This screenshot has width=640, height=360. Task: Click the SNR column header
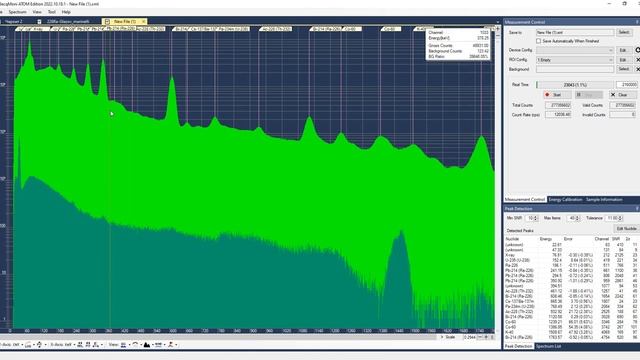tap(616, 239)
